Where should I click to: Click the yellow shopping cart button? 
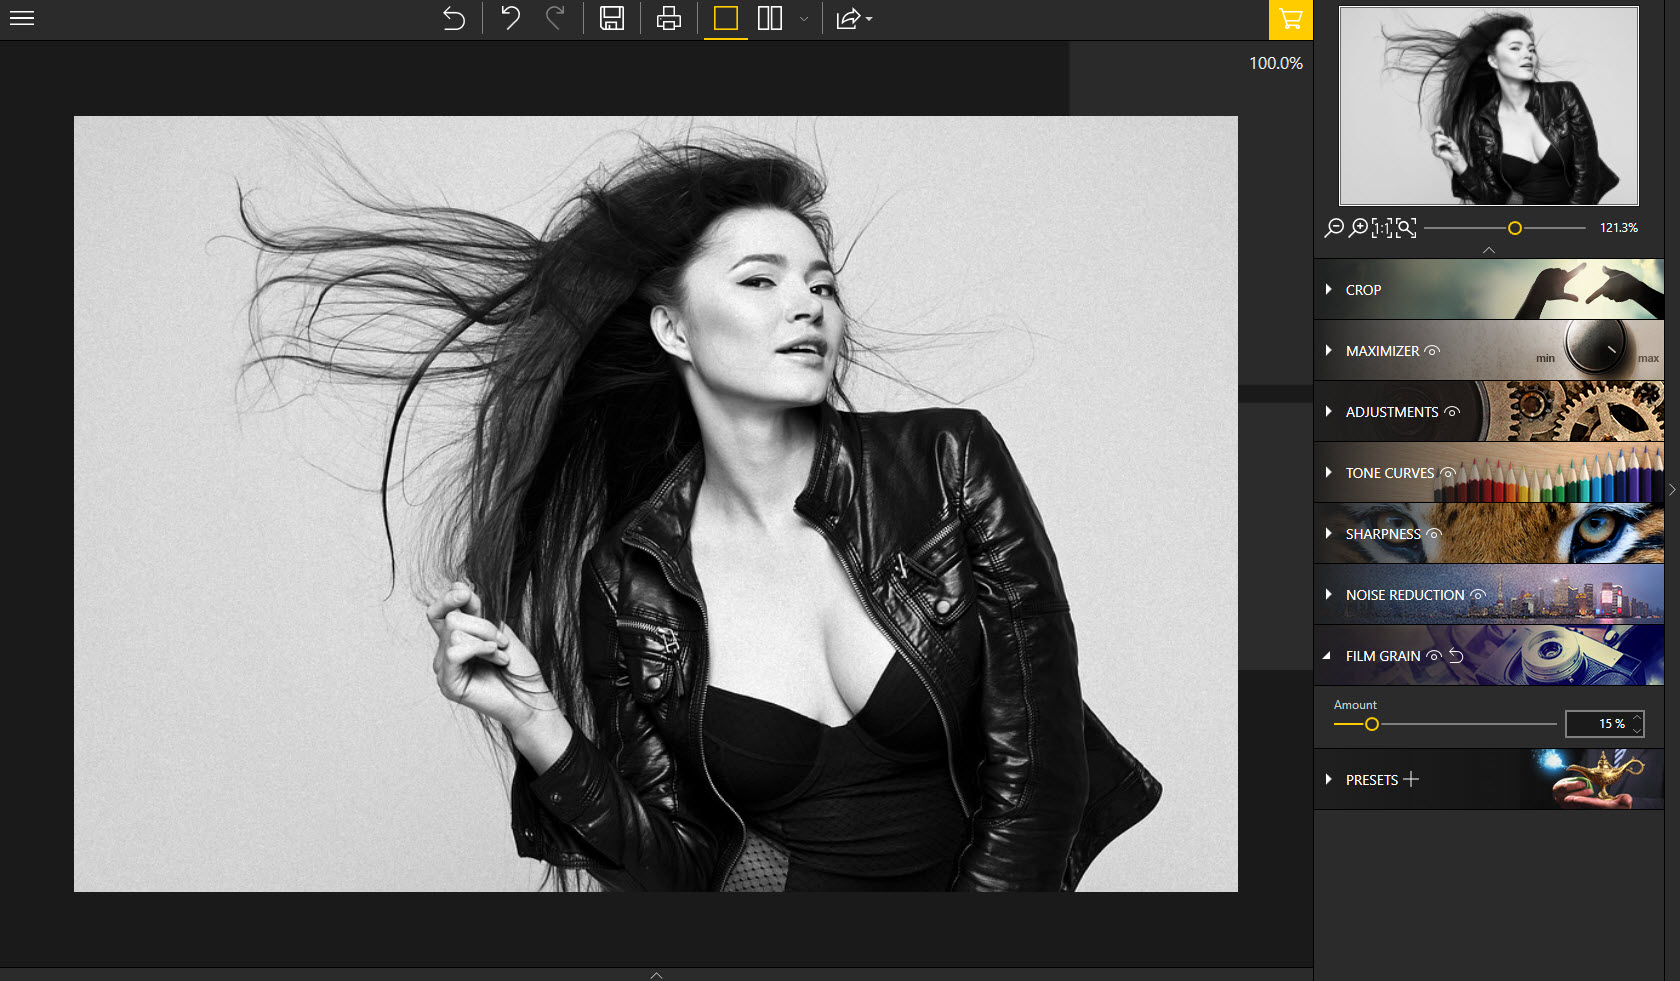tap(1290, 19)
